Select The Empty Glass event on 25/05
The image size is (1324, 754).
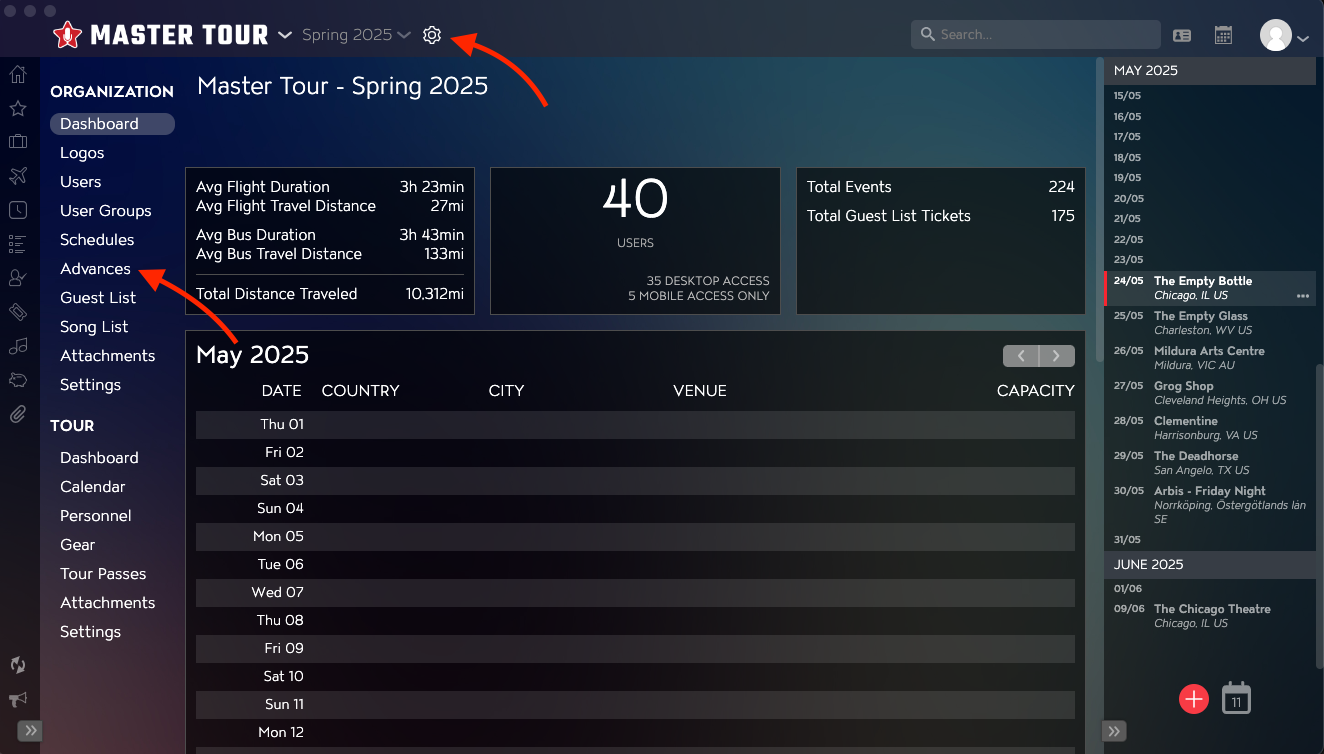pos(1210,323)
